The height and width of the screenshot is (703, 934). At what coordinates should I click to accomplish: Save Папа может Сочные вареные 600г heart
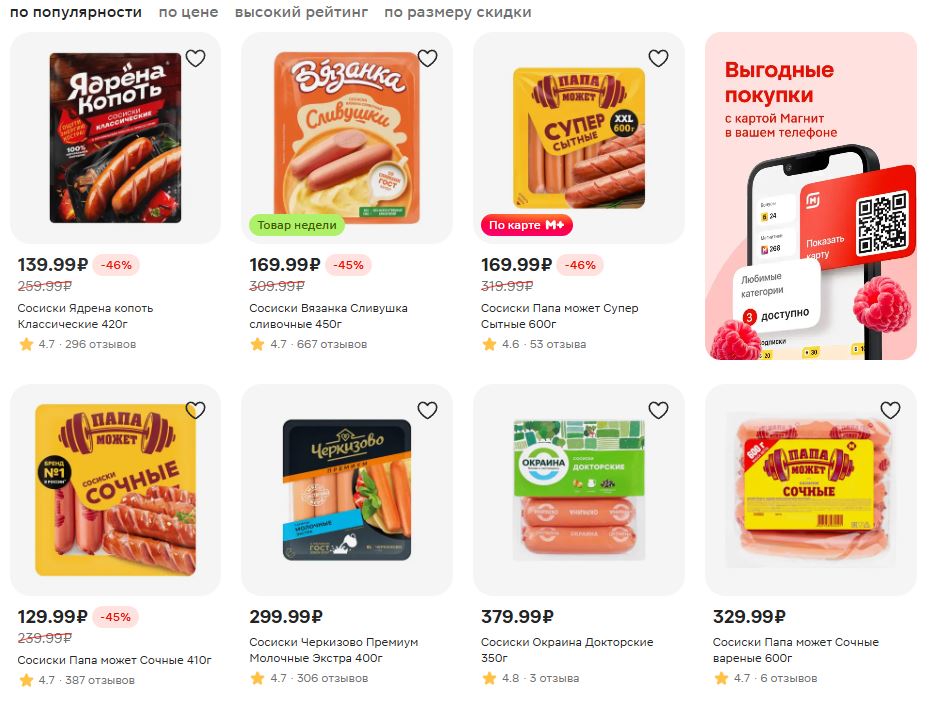click(x=890, y=410)
